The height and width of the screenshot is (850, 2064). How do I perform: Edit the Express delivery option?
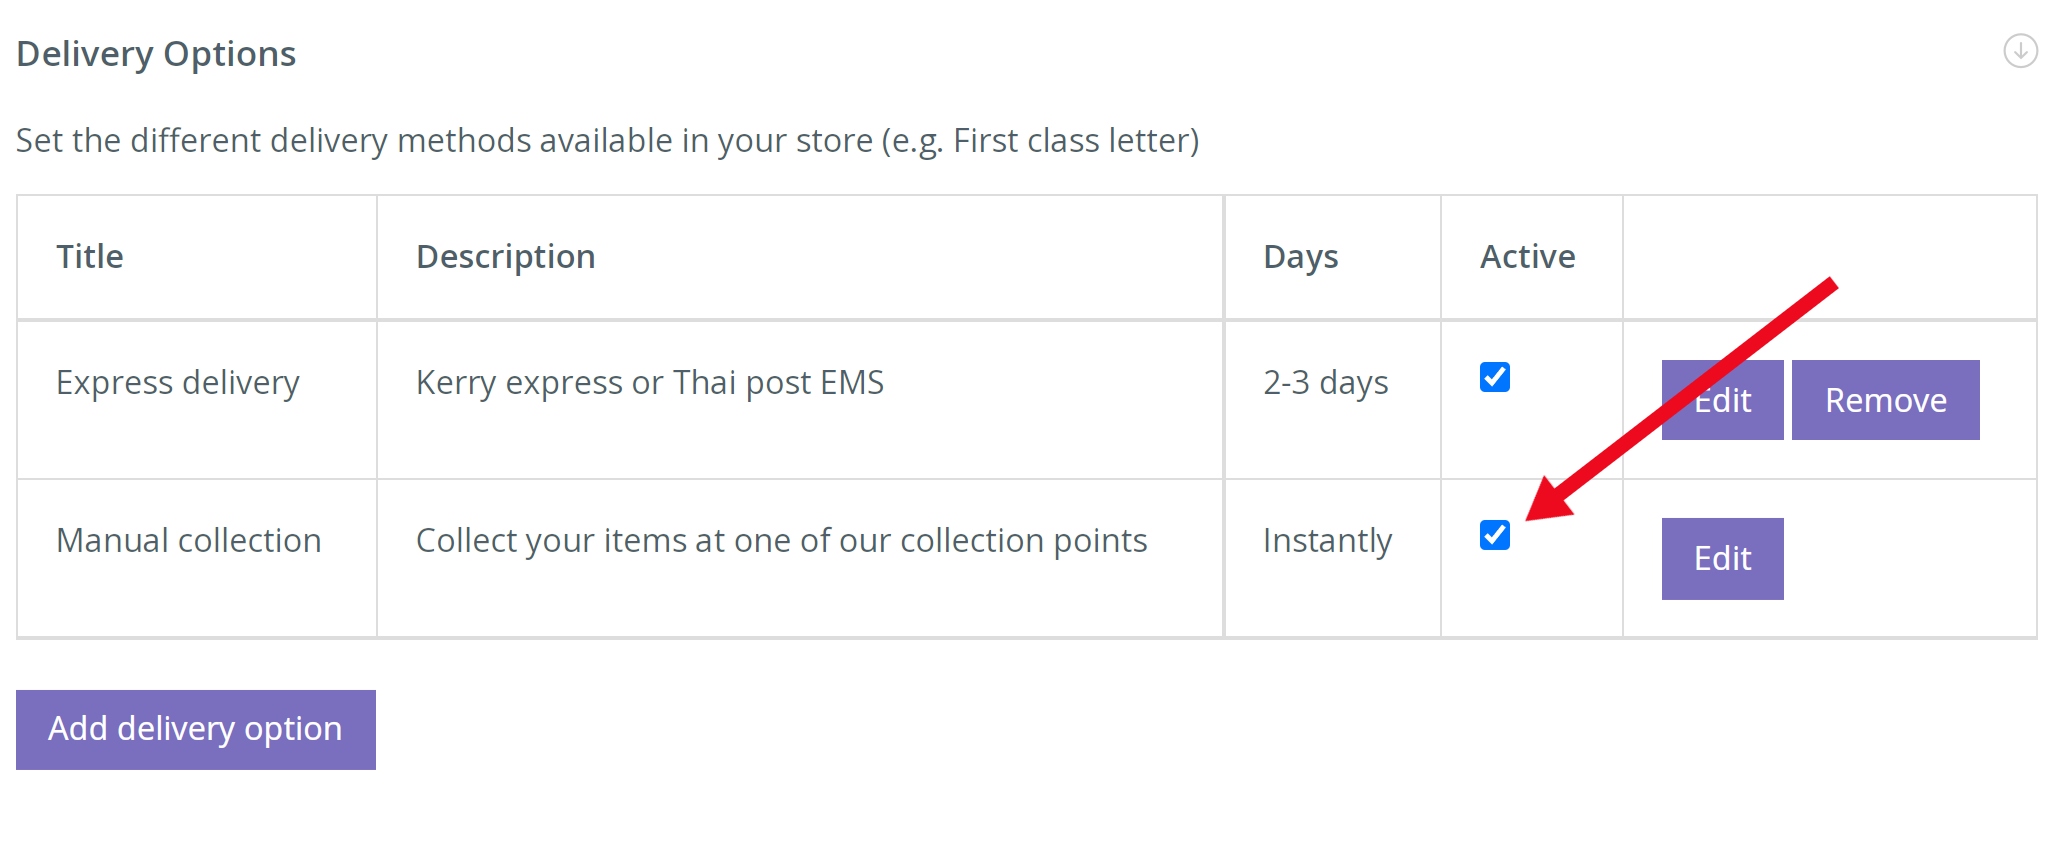(x=1722, y=400)
